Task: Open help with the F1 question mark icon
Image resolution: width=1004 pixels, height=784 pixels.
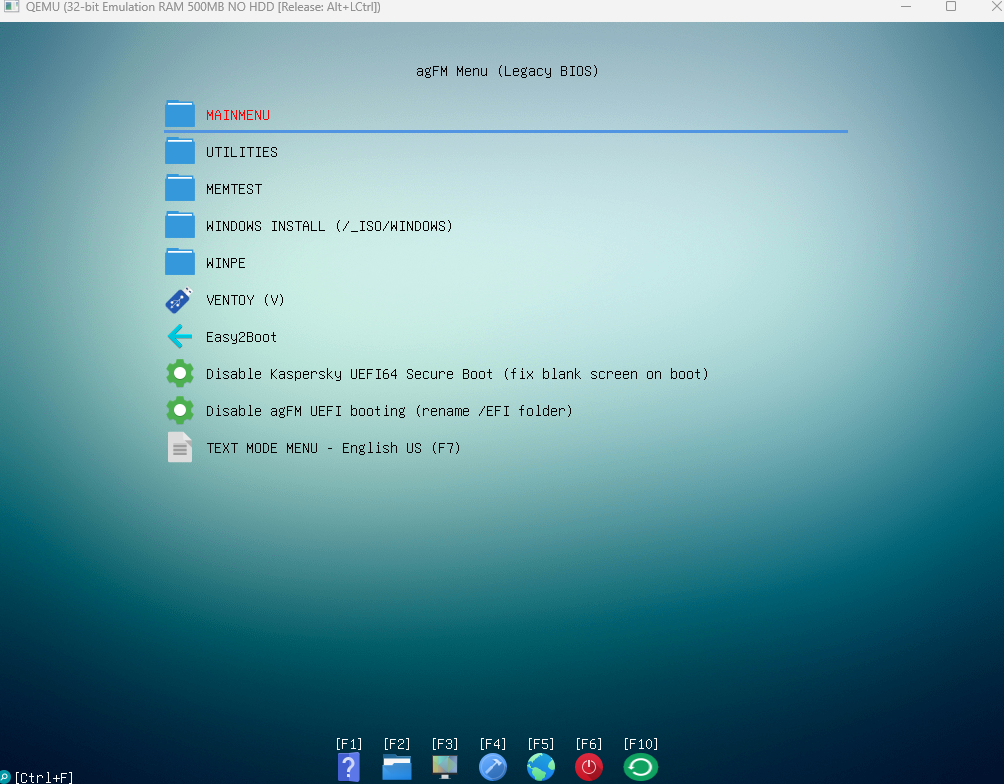Action: [349, 767]
